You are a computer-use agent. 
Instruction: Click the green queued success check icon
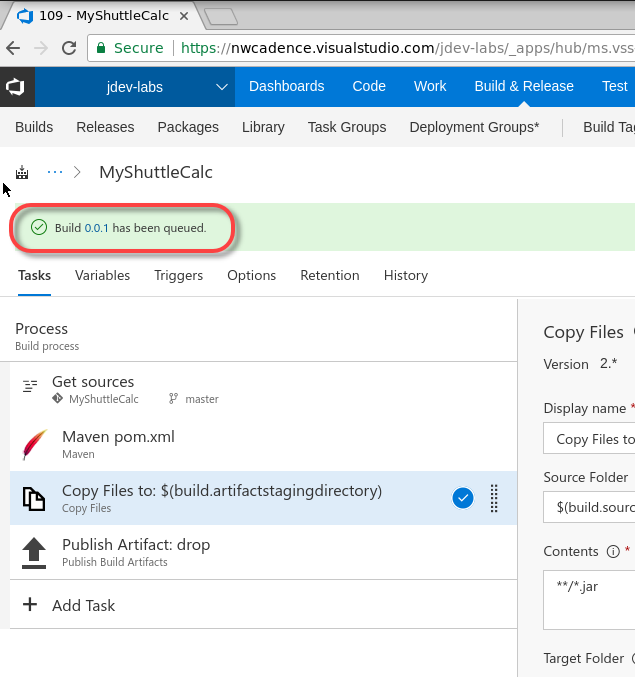[39, 227]
